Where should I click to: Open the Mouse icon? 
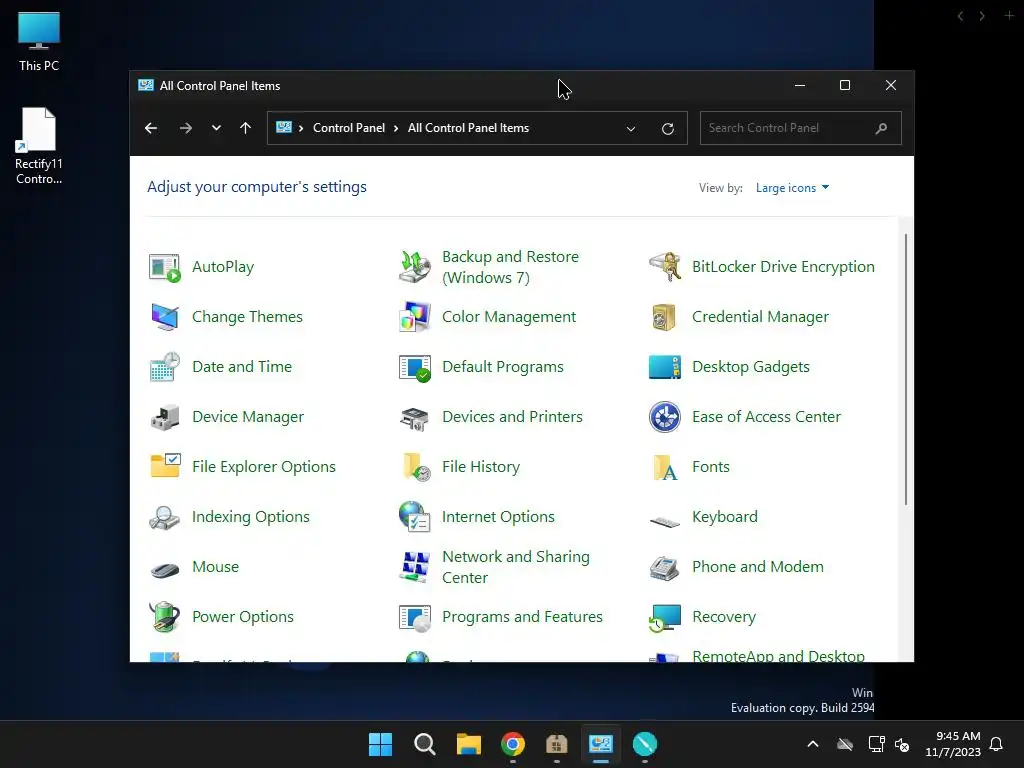coord(165,569)
